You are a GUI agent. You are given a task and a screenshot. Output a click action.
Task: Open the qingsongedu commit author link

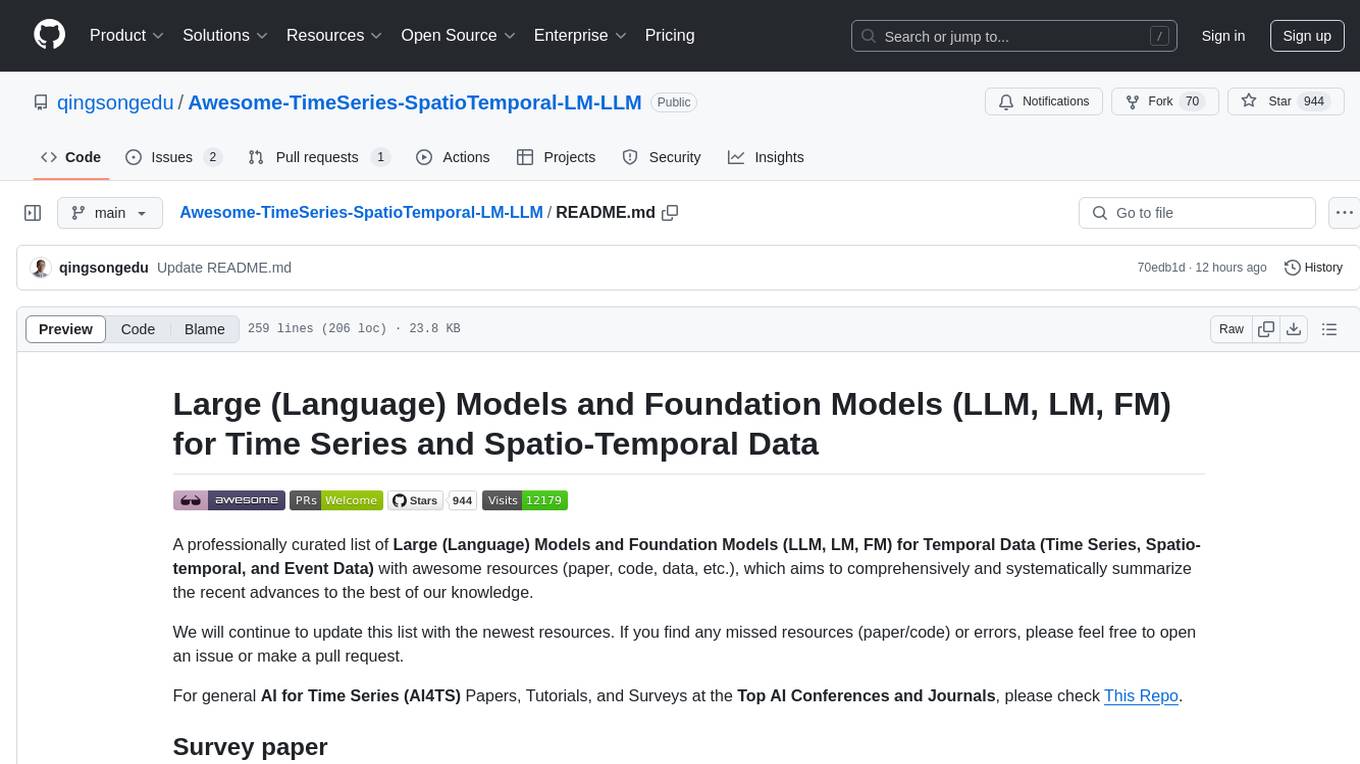pyautogui.click(x=104, y=268)
